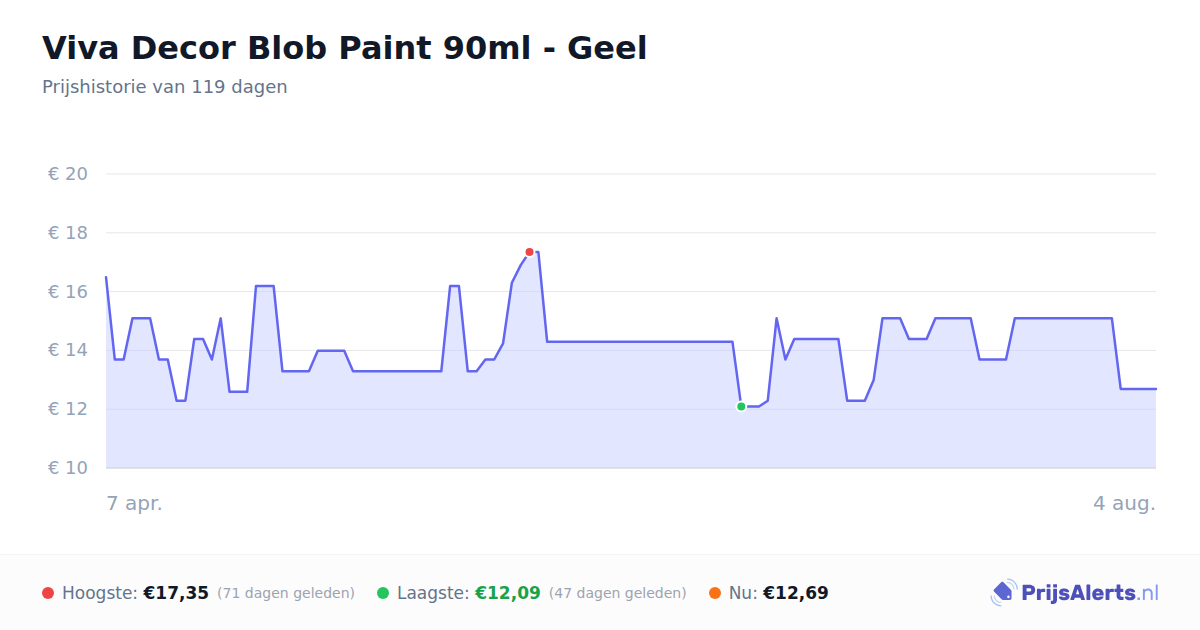This screenshot has width=1200, height=630.
Task: Click the red highest price marker on chart
Action: pyautogui.click(x=529, y=252)
